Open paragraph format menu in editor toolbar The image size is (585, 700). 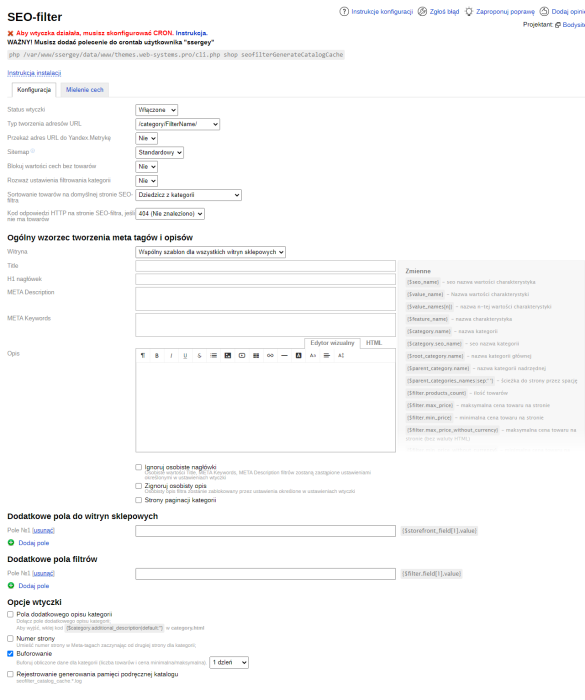tap(143, 355)
